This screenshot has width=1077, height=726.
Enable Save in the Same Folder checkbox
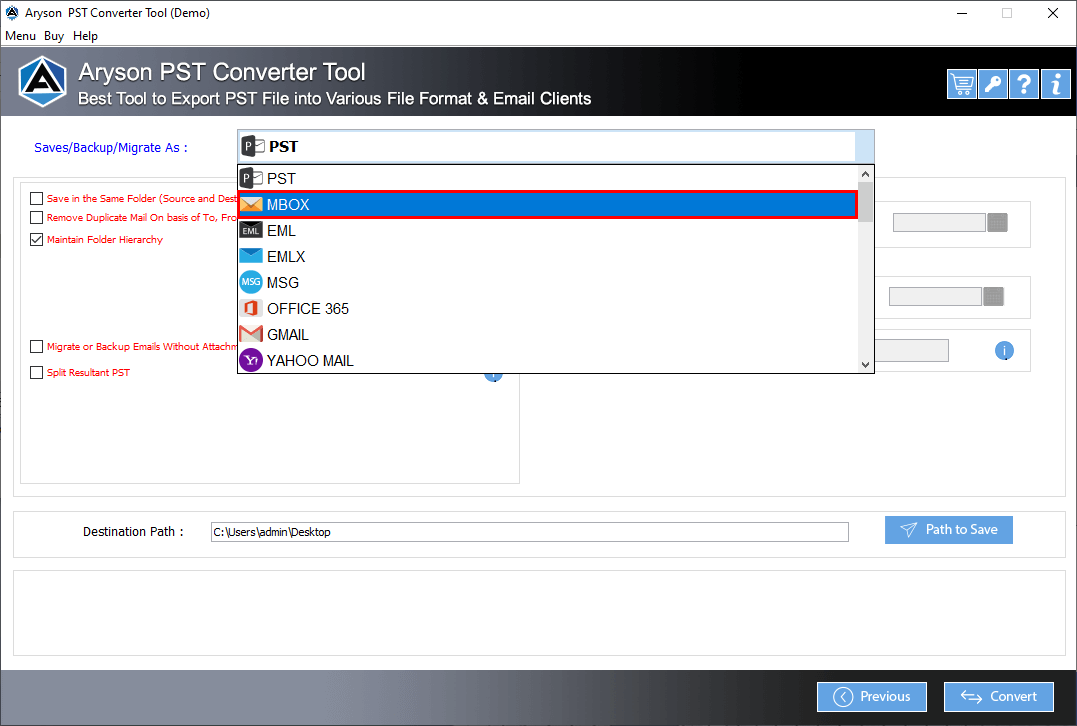click(36, 198)
